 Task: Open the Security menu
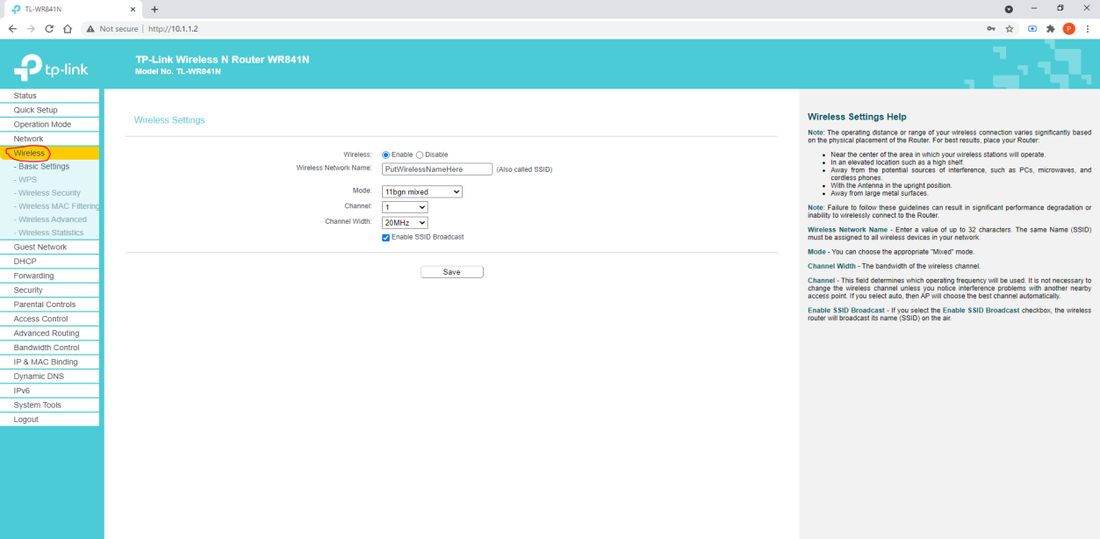click(49, 290)
